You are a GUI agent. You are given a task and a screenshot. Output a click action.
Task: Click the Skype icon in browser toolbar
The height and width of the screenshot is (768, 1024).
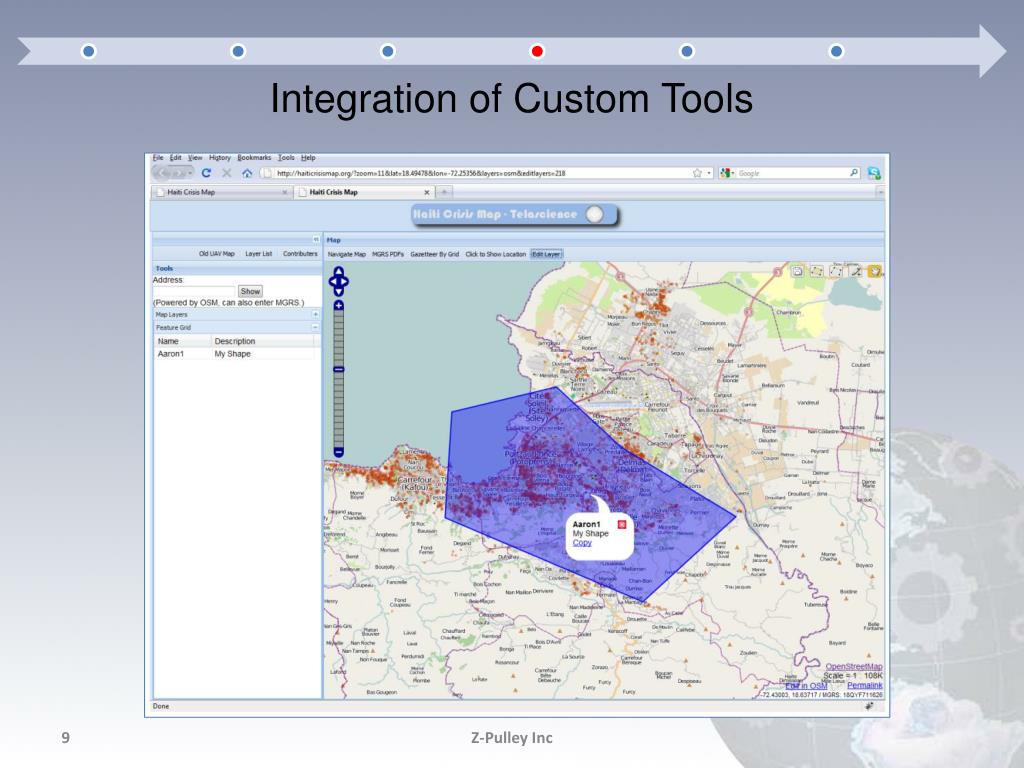[x=874, y=173]
